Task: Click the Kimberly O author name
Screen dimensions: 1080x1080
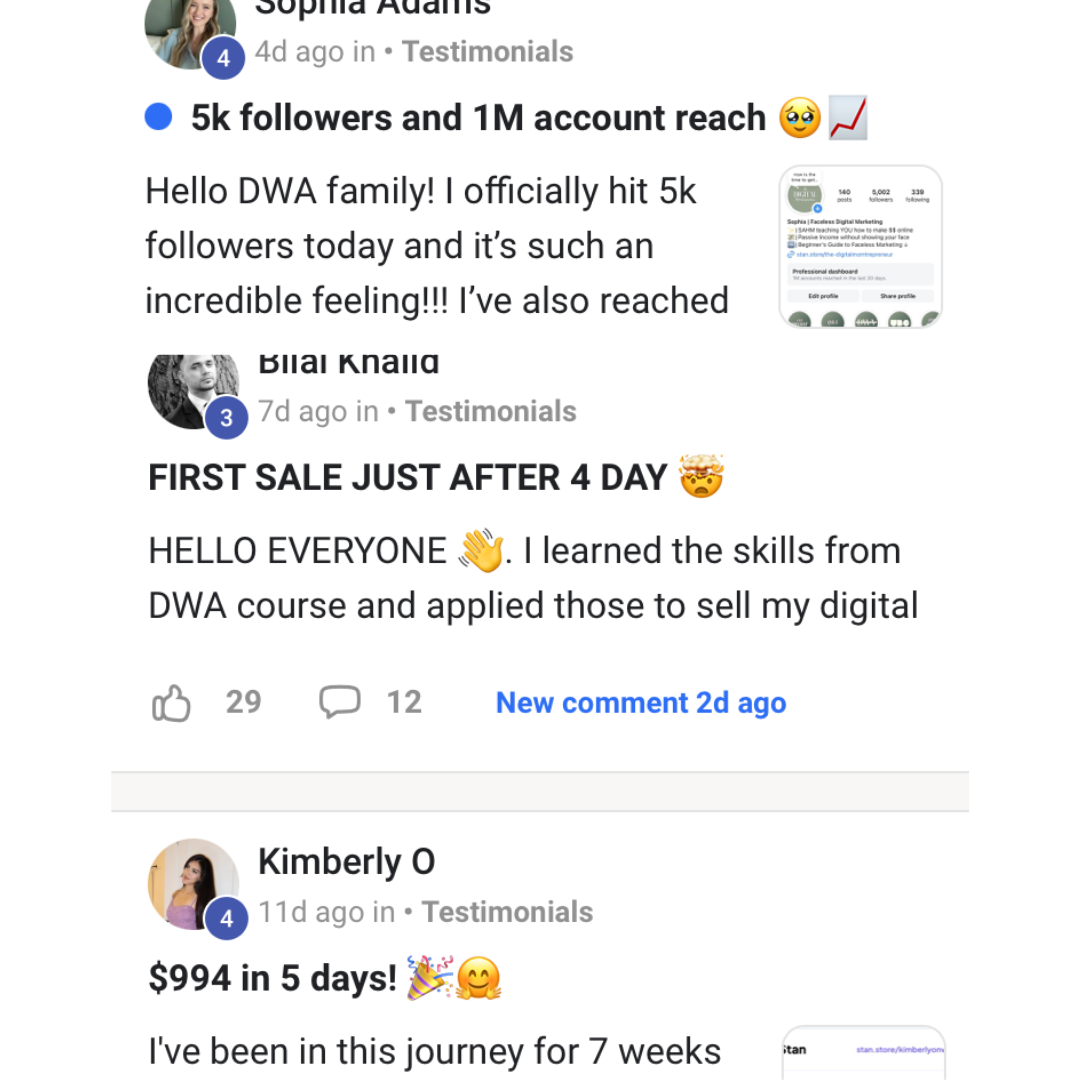Action: click(346, 861)
